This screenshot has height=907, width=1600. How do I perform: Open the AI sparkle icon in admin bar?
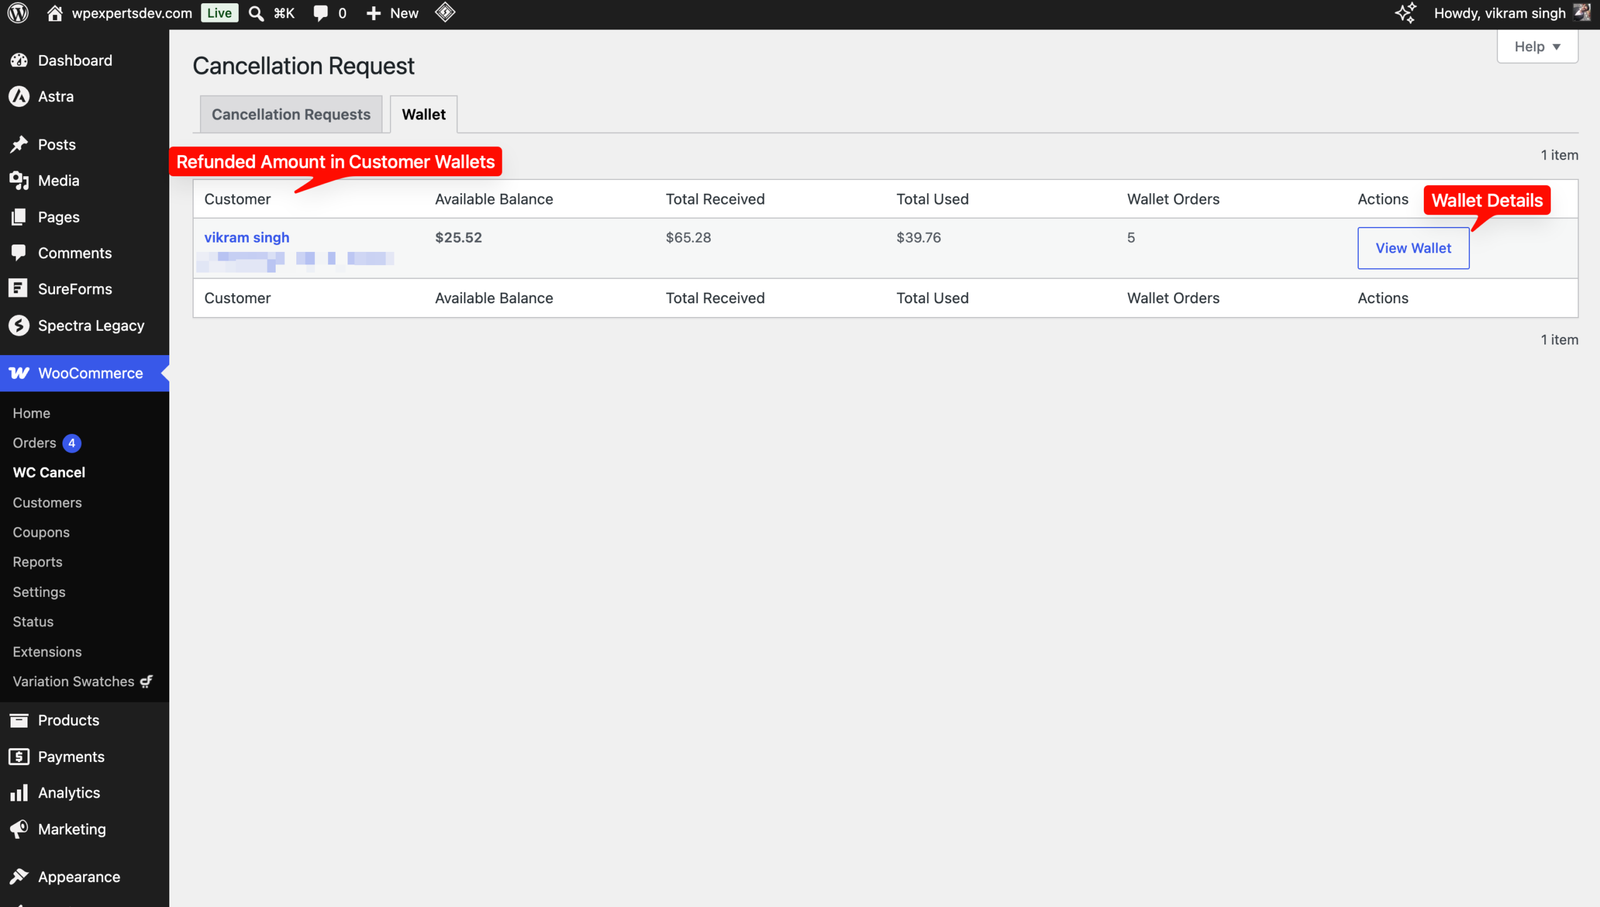point(1405,13)
